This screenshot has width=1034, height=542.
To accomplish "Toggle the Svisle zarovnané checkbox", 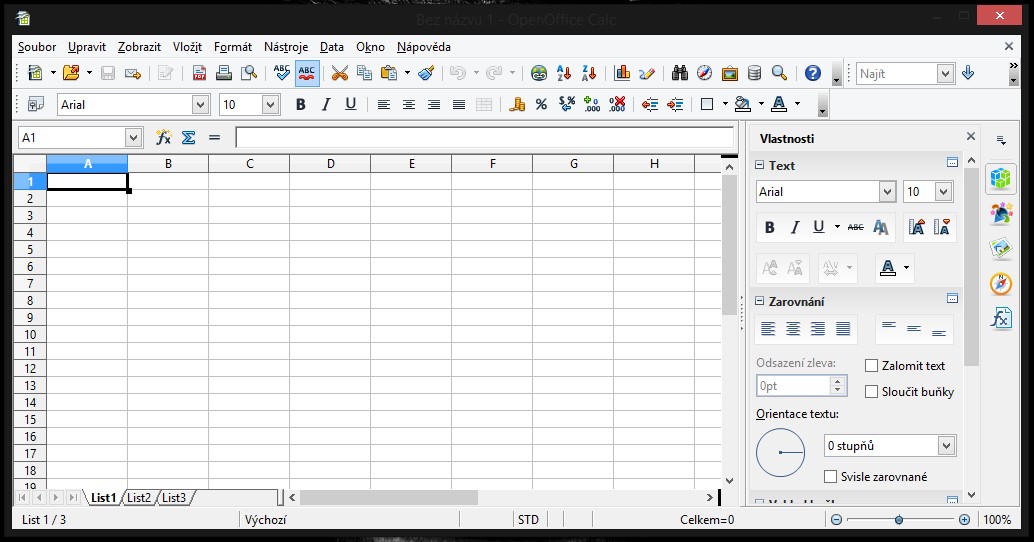I will 830,477.
